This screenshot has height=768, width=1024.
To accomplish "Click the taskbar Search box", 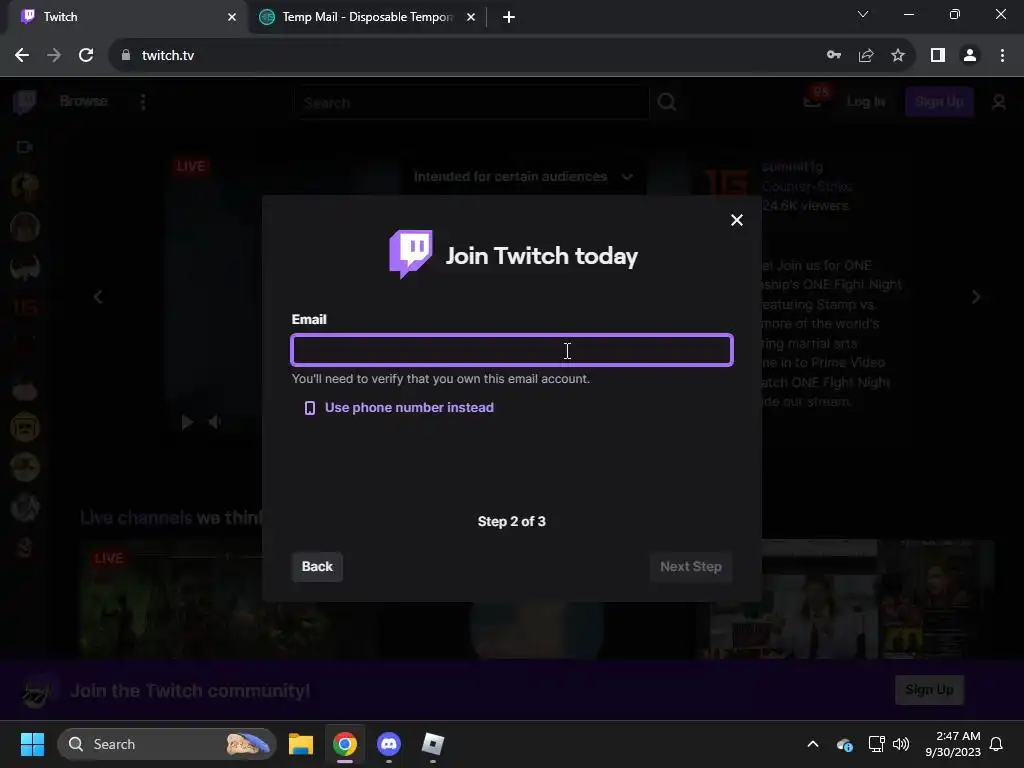I will (167, 744).
